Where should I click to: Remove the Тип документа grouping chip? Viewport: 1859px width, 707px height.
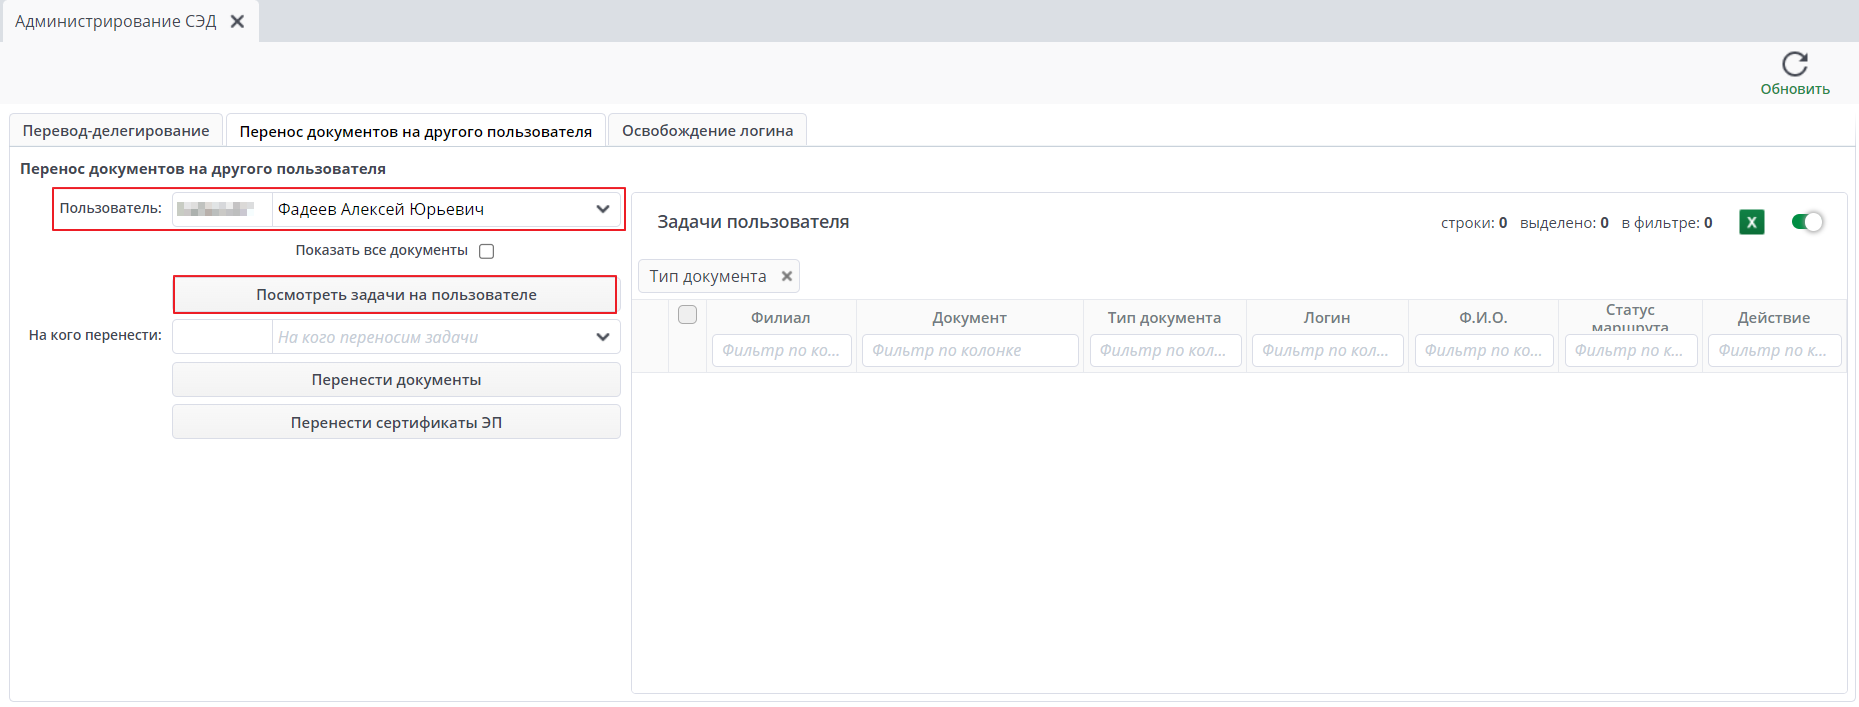787,276
